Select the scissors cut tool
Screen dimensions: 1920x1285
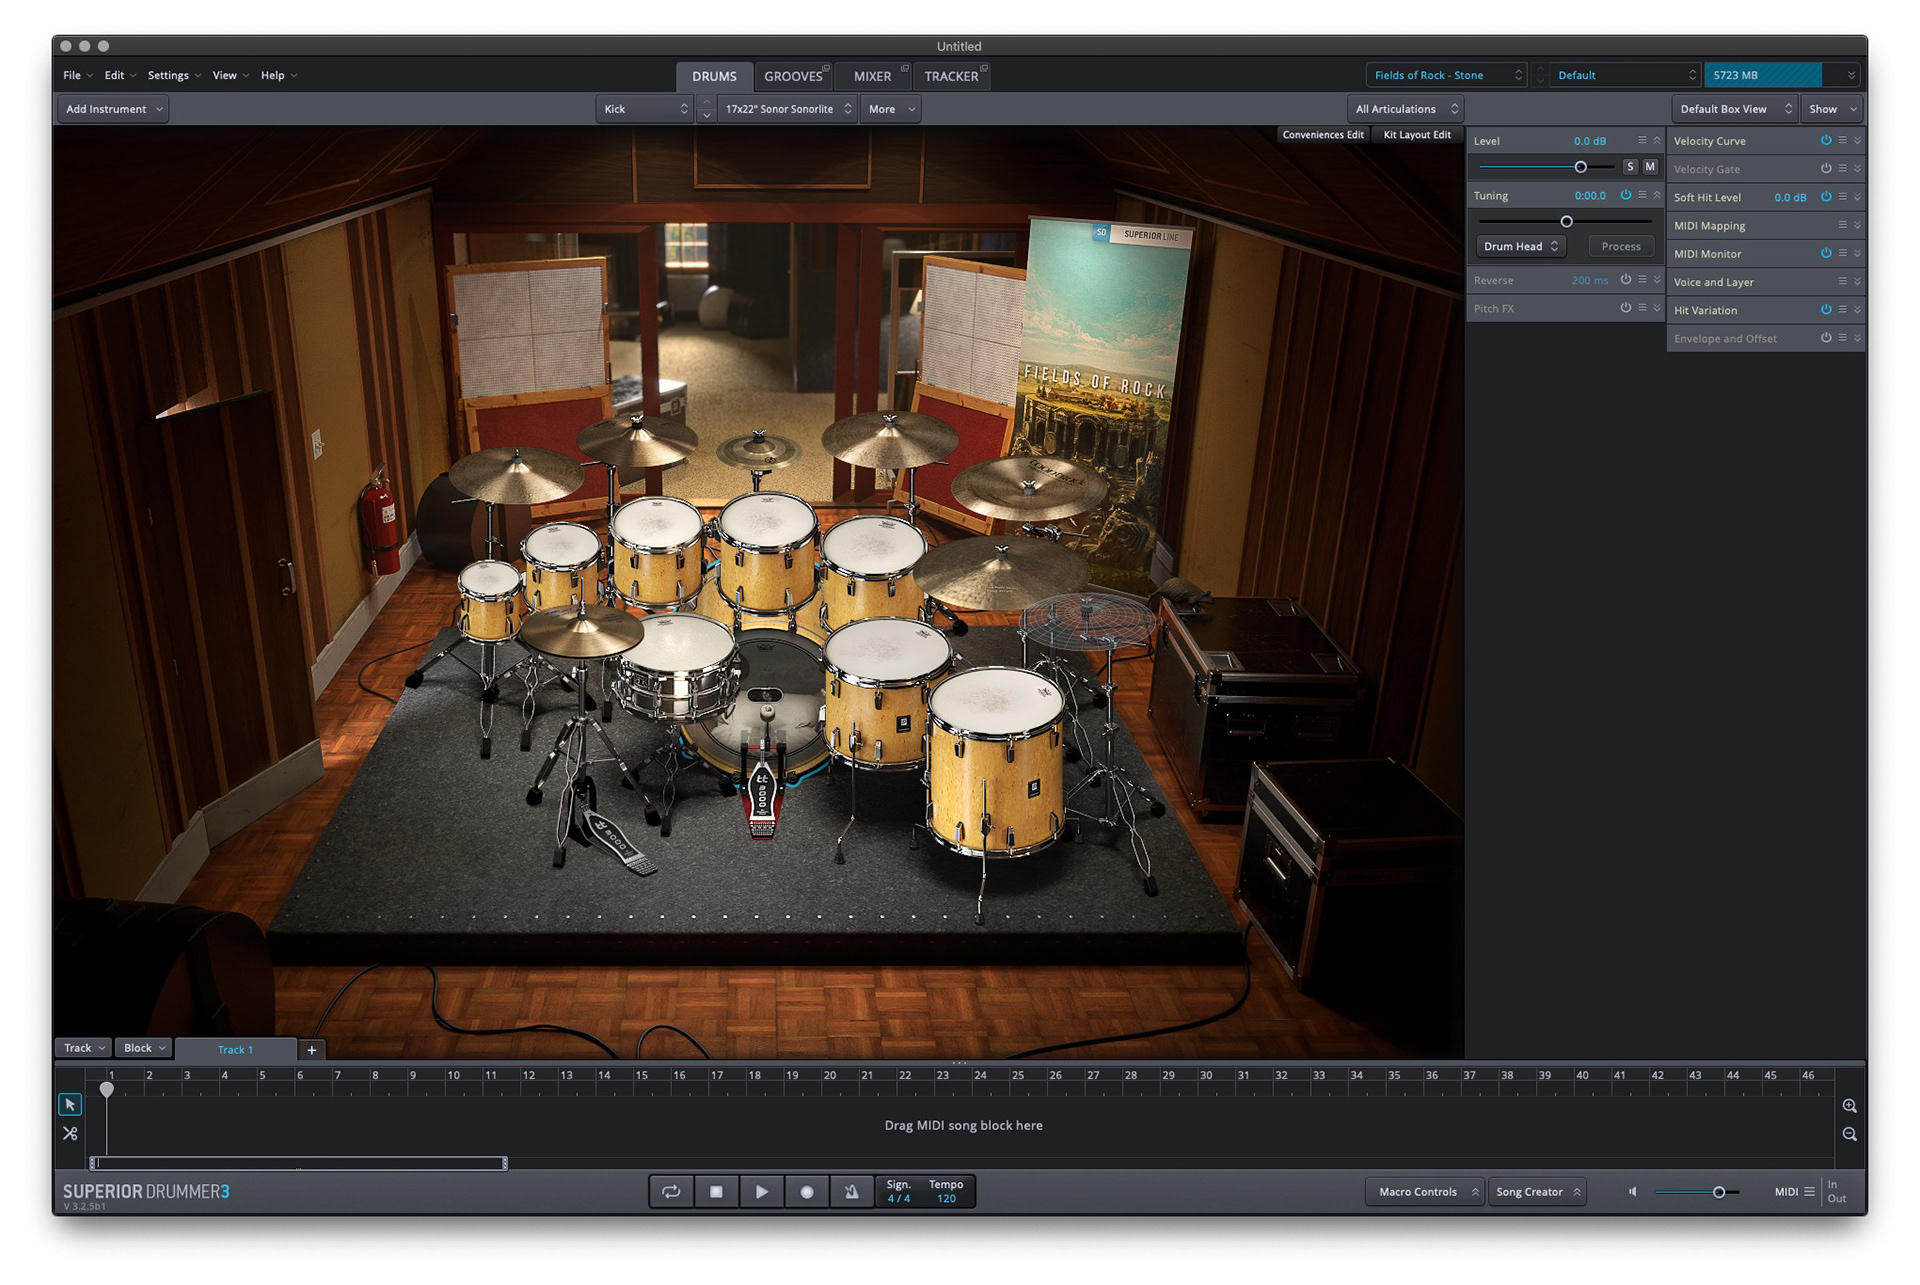pyautogui.click(x=70, y=1133)
